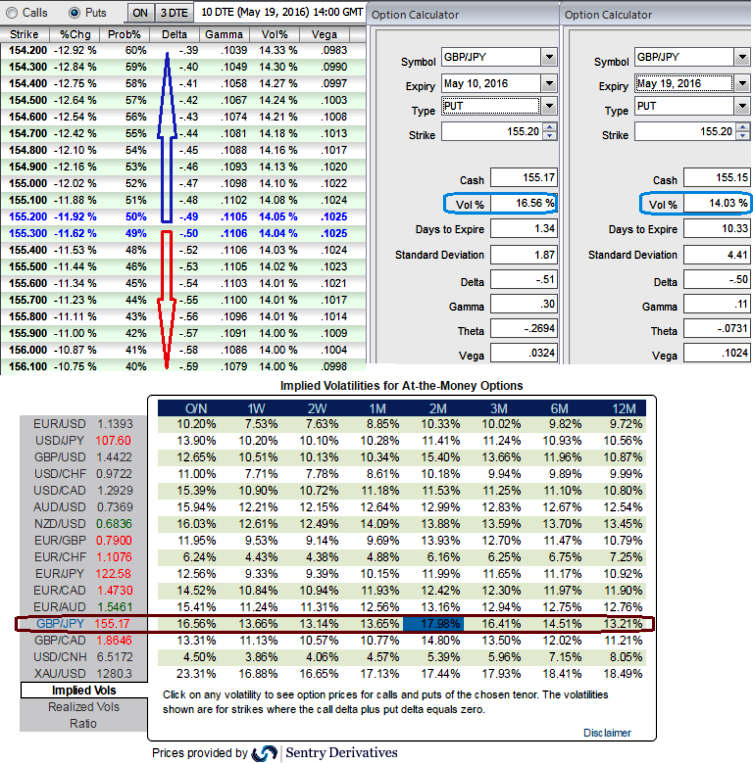Click Days to Expire field showing 10.33
This screenshot has width=753, height=764.
pyautogui.click(x=716, y=229)
